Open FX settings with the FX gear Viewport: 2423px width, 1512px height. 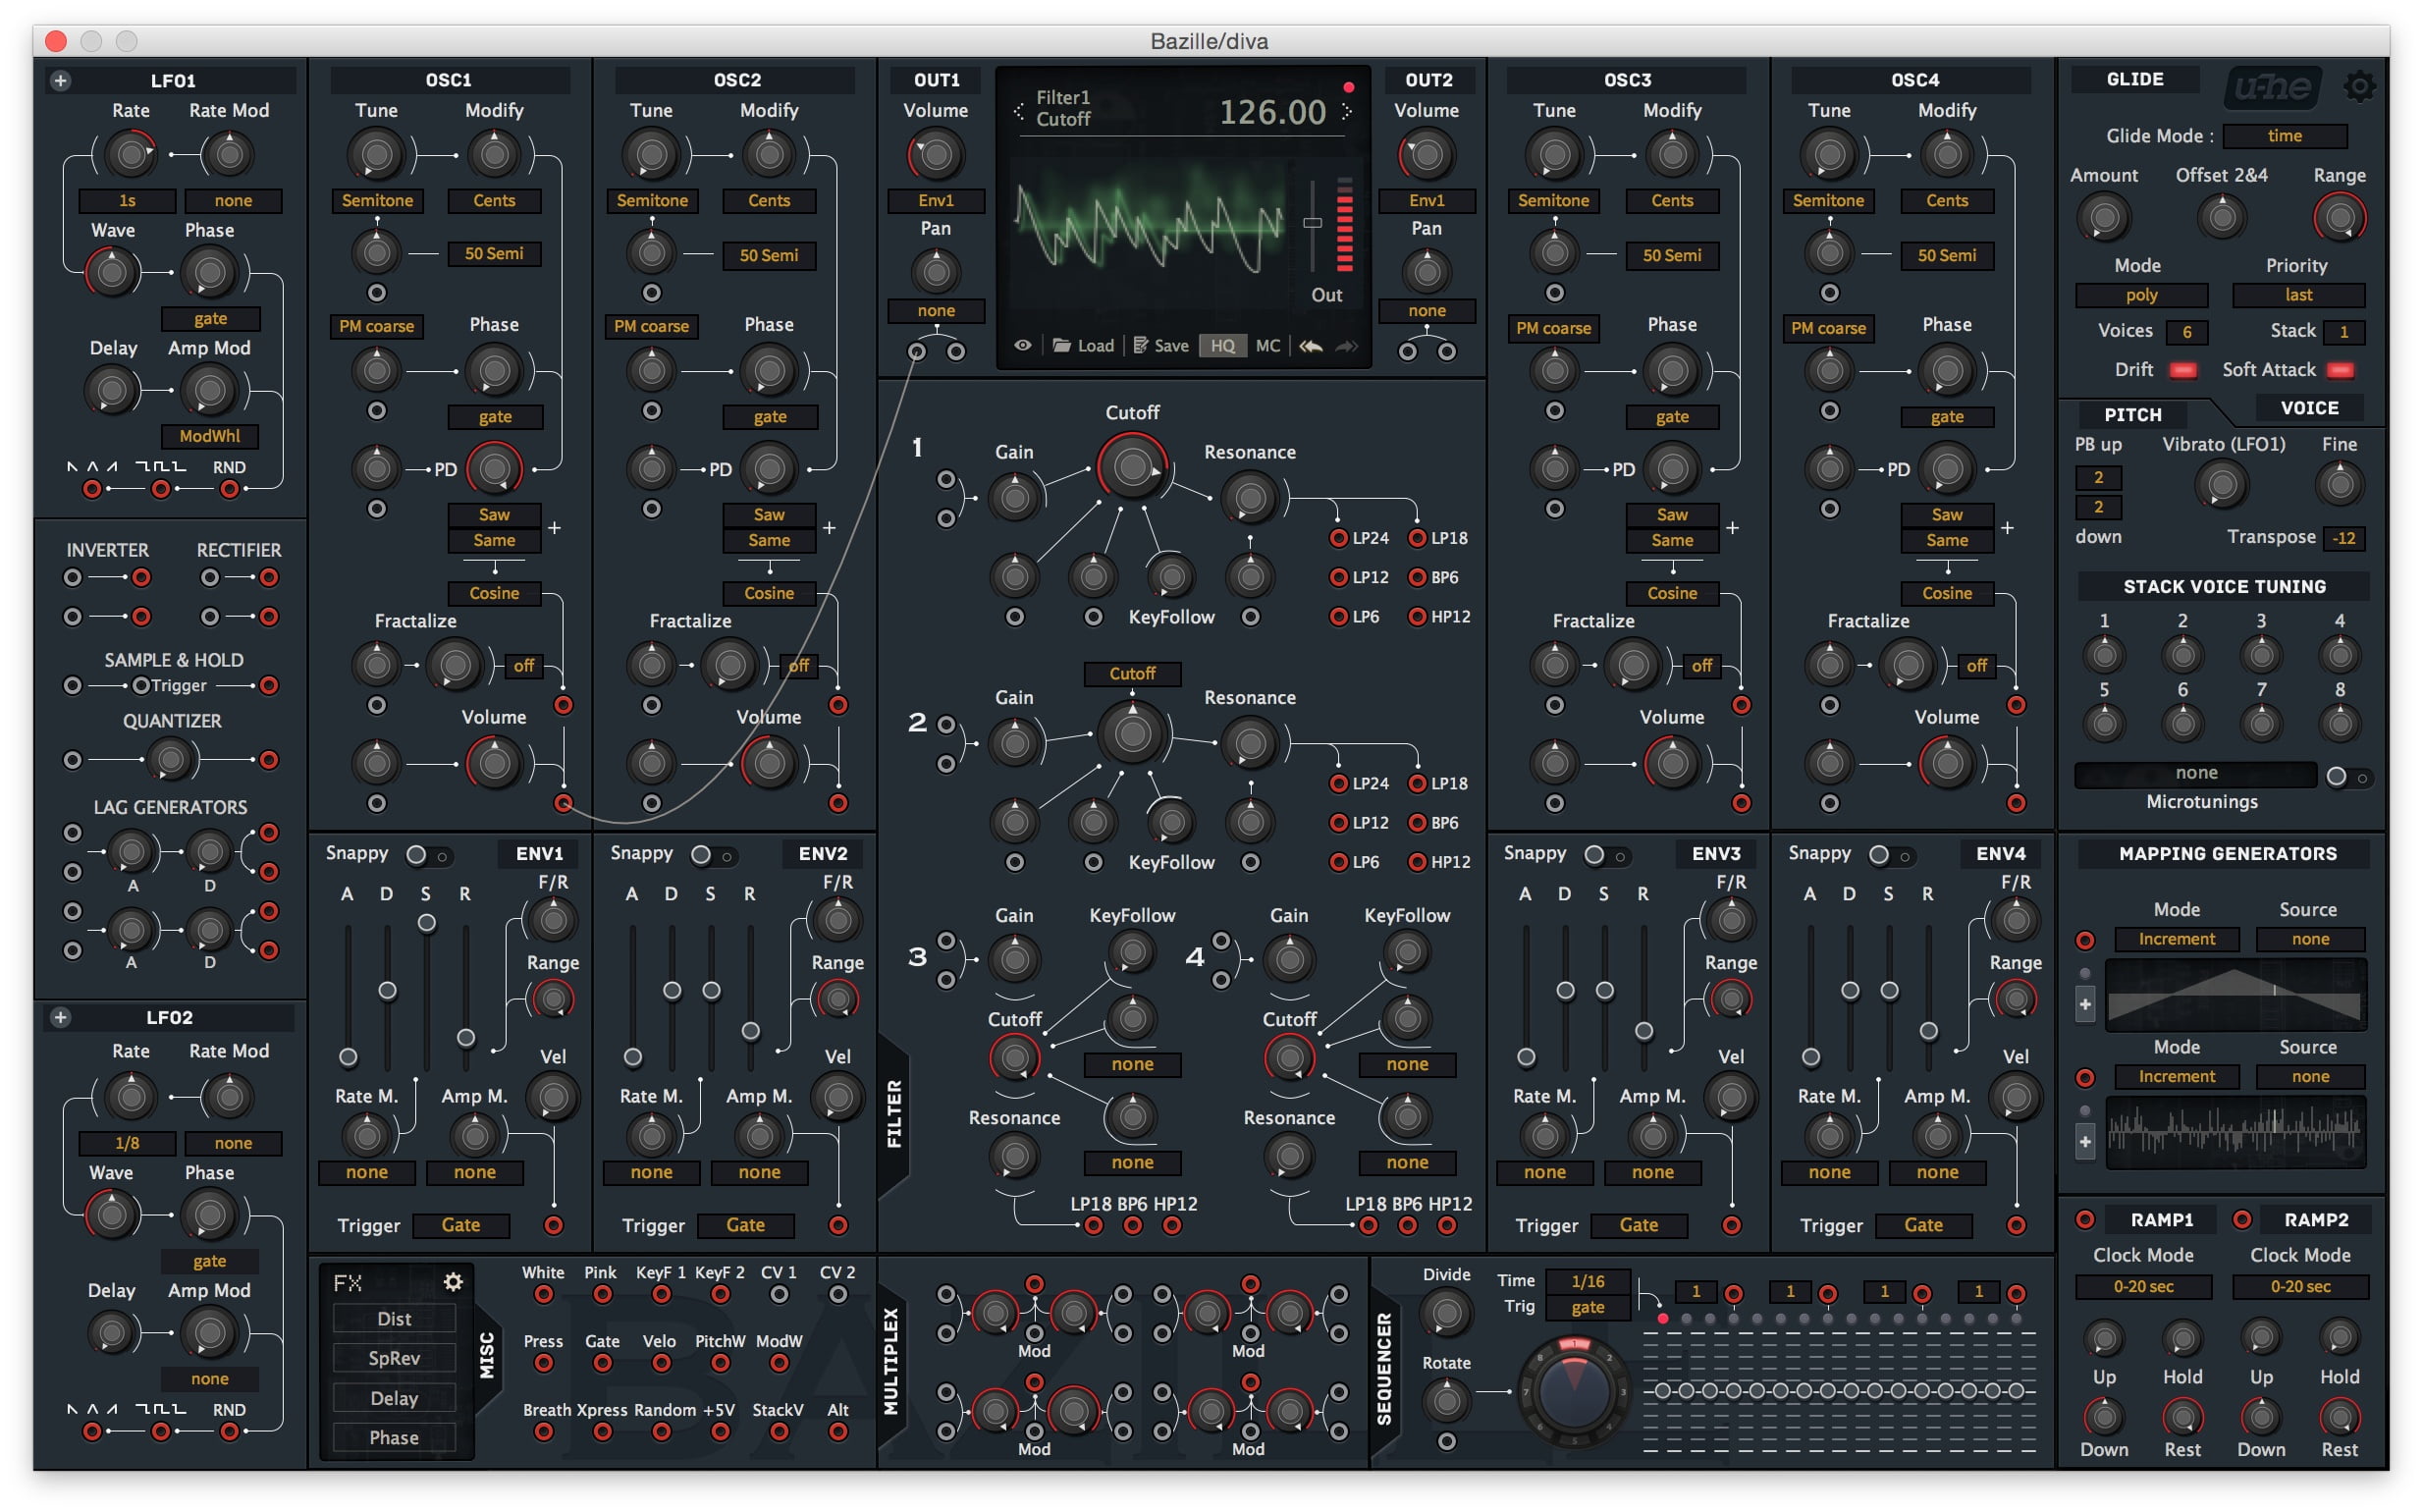click(453, 1282)
